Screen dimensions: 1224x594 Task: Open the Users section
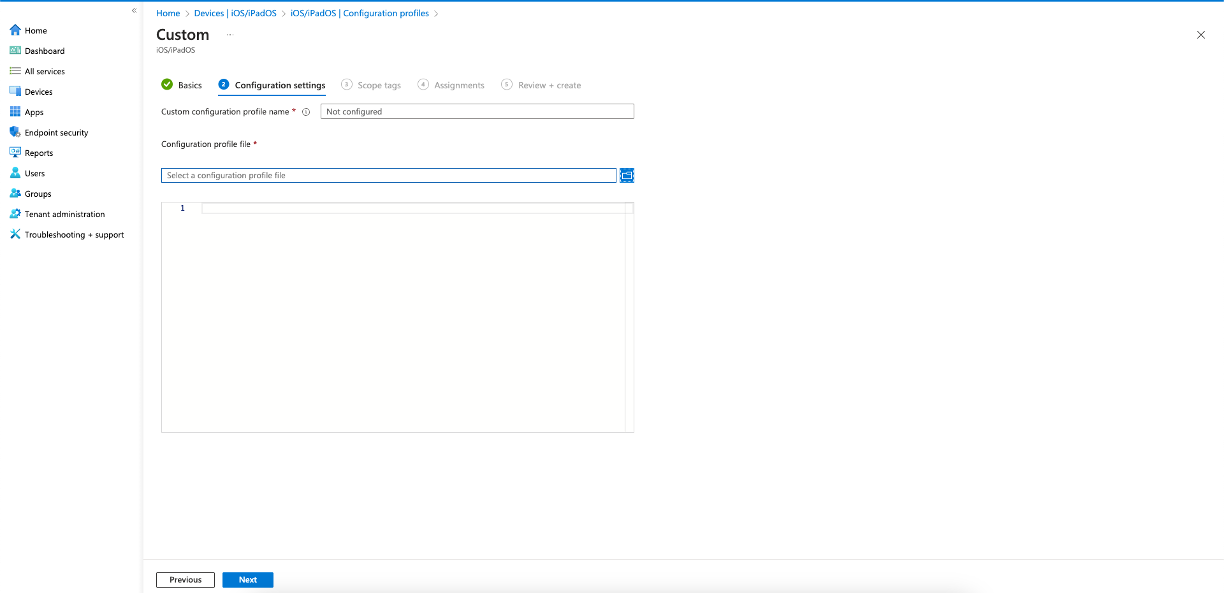point(14,173)
